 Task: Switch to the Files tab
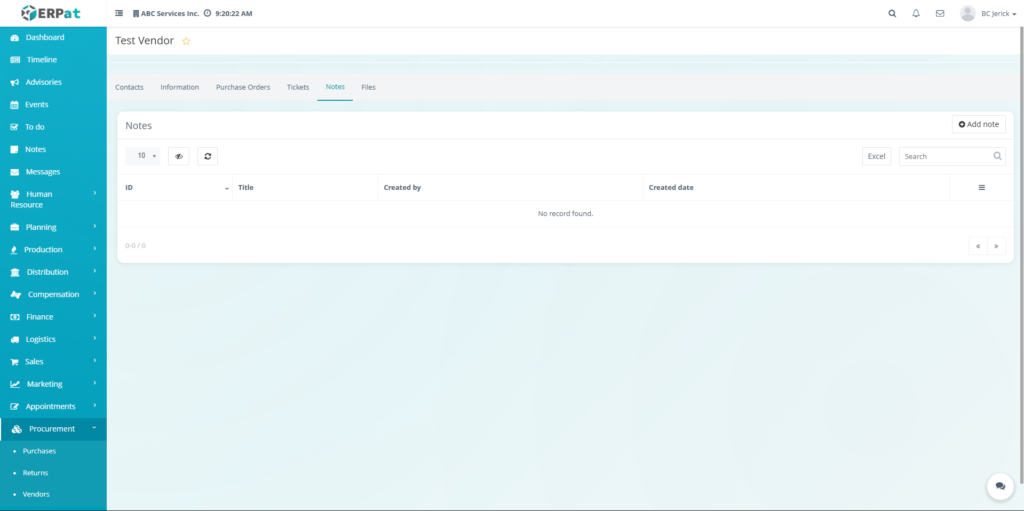click(368, 87)
